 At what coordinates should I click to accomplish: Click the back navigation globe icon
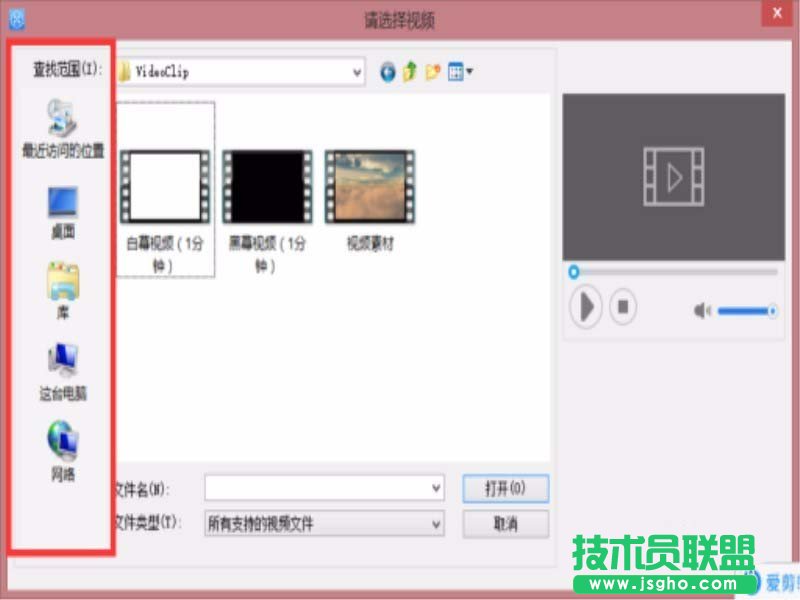(x=387, y=72)
